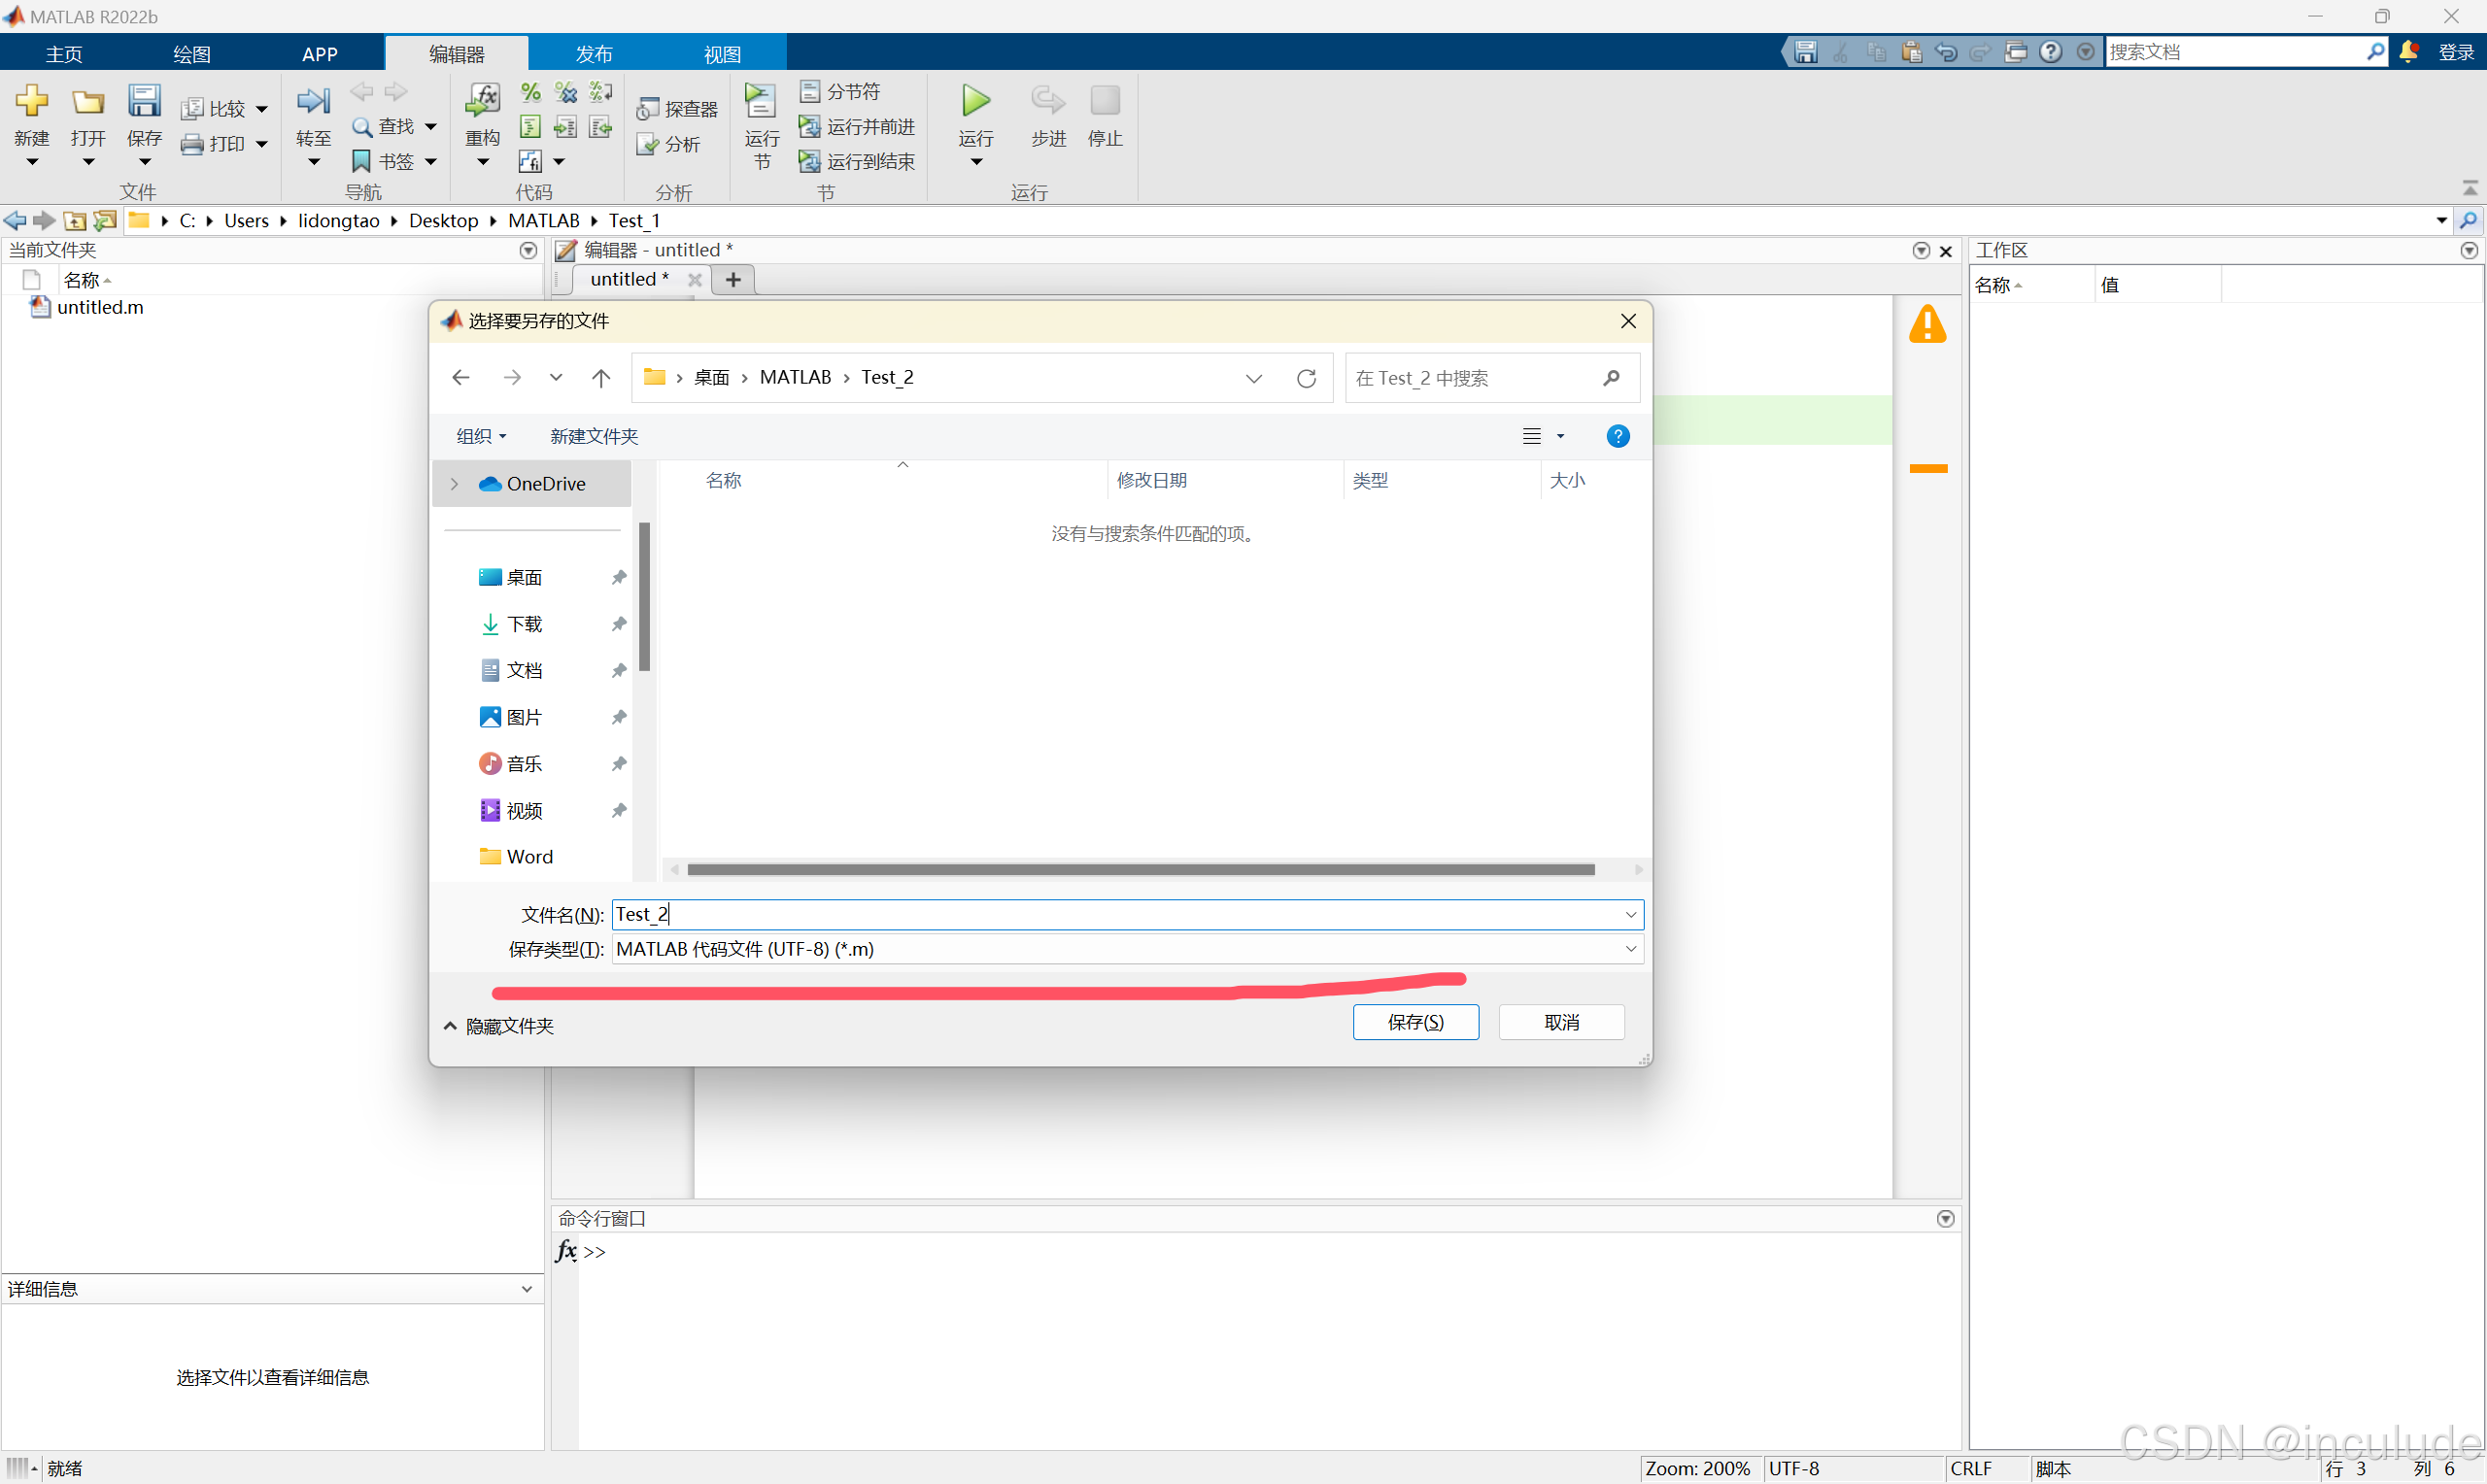Click Run to End (运行到结束)

point(857,161)
